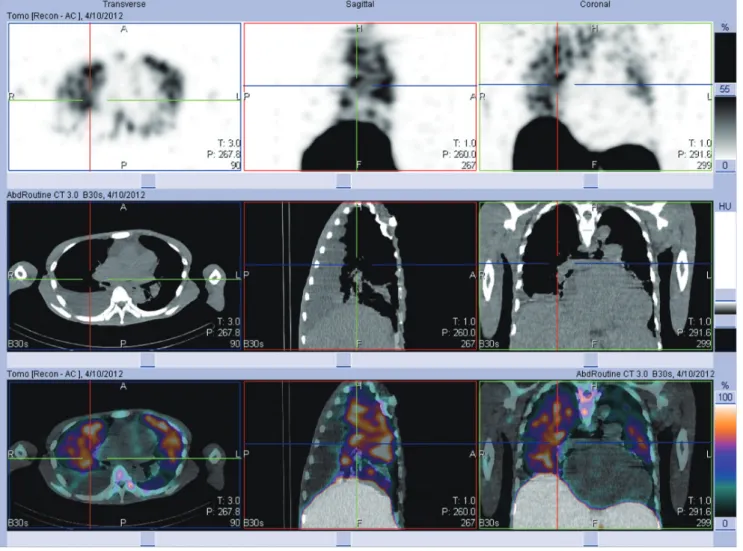Screen dimensions: 743x551
Task: Select the fused transverse SPECT/CT viewport
Action: 125,455
